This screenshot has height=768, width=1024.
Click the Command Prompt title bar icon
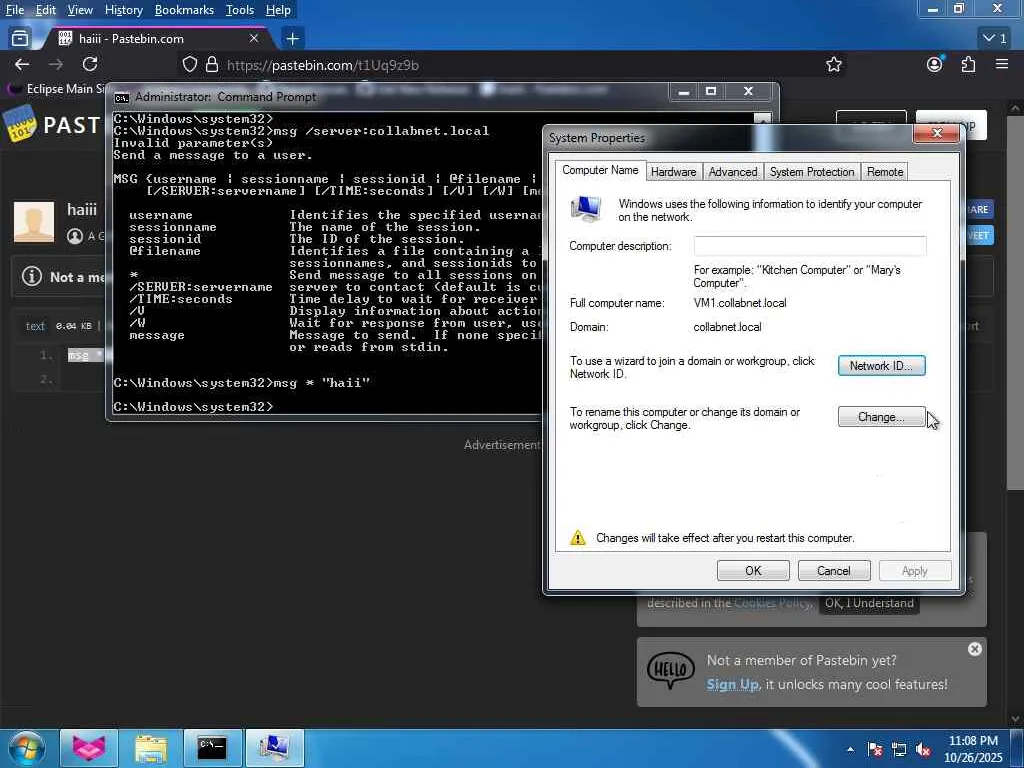[x=121, y=97]
